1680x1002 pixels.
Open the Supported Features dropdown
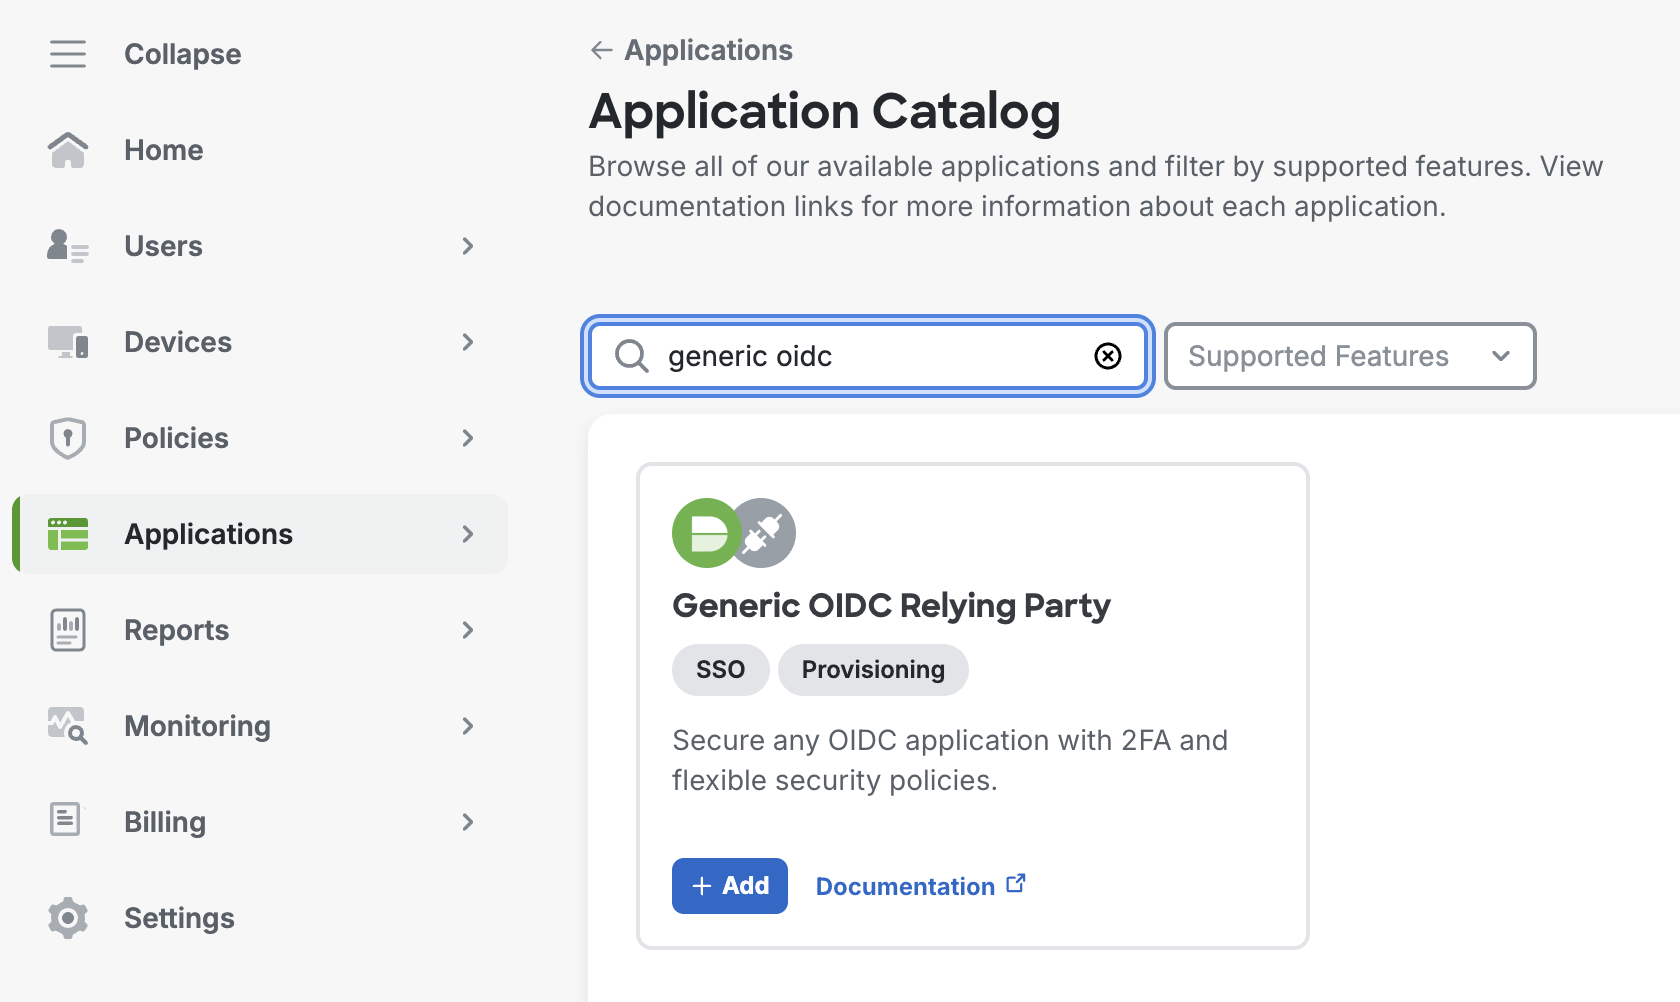point(1349,356)
